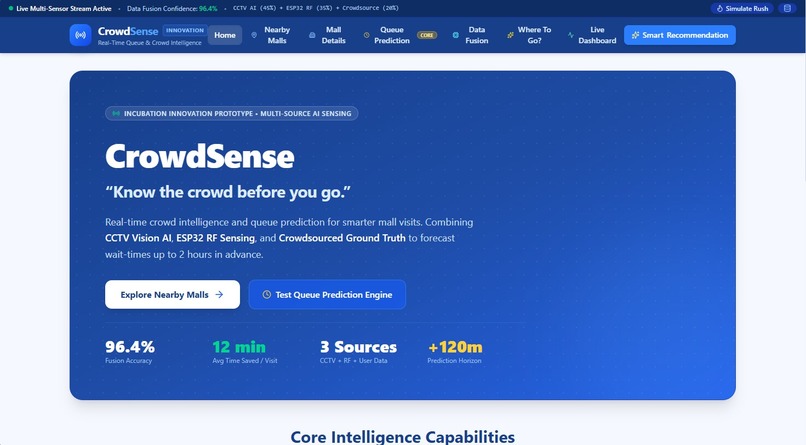
Task: Click the CORE badge on Queue Prediction
Action: coord(427,35)
